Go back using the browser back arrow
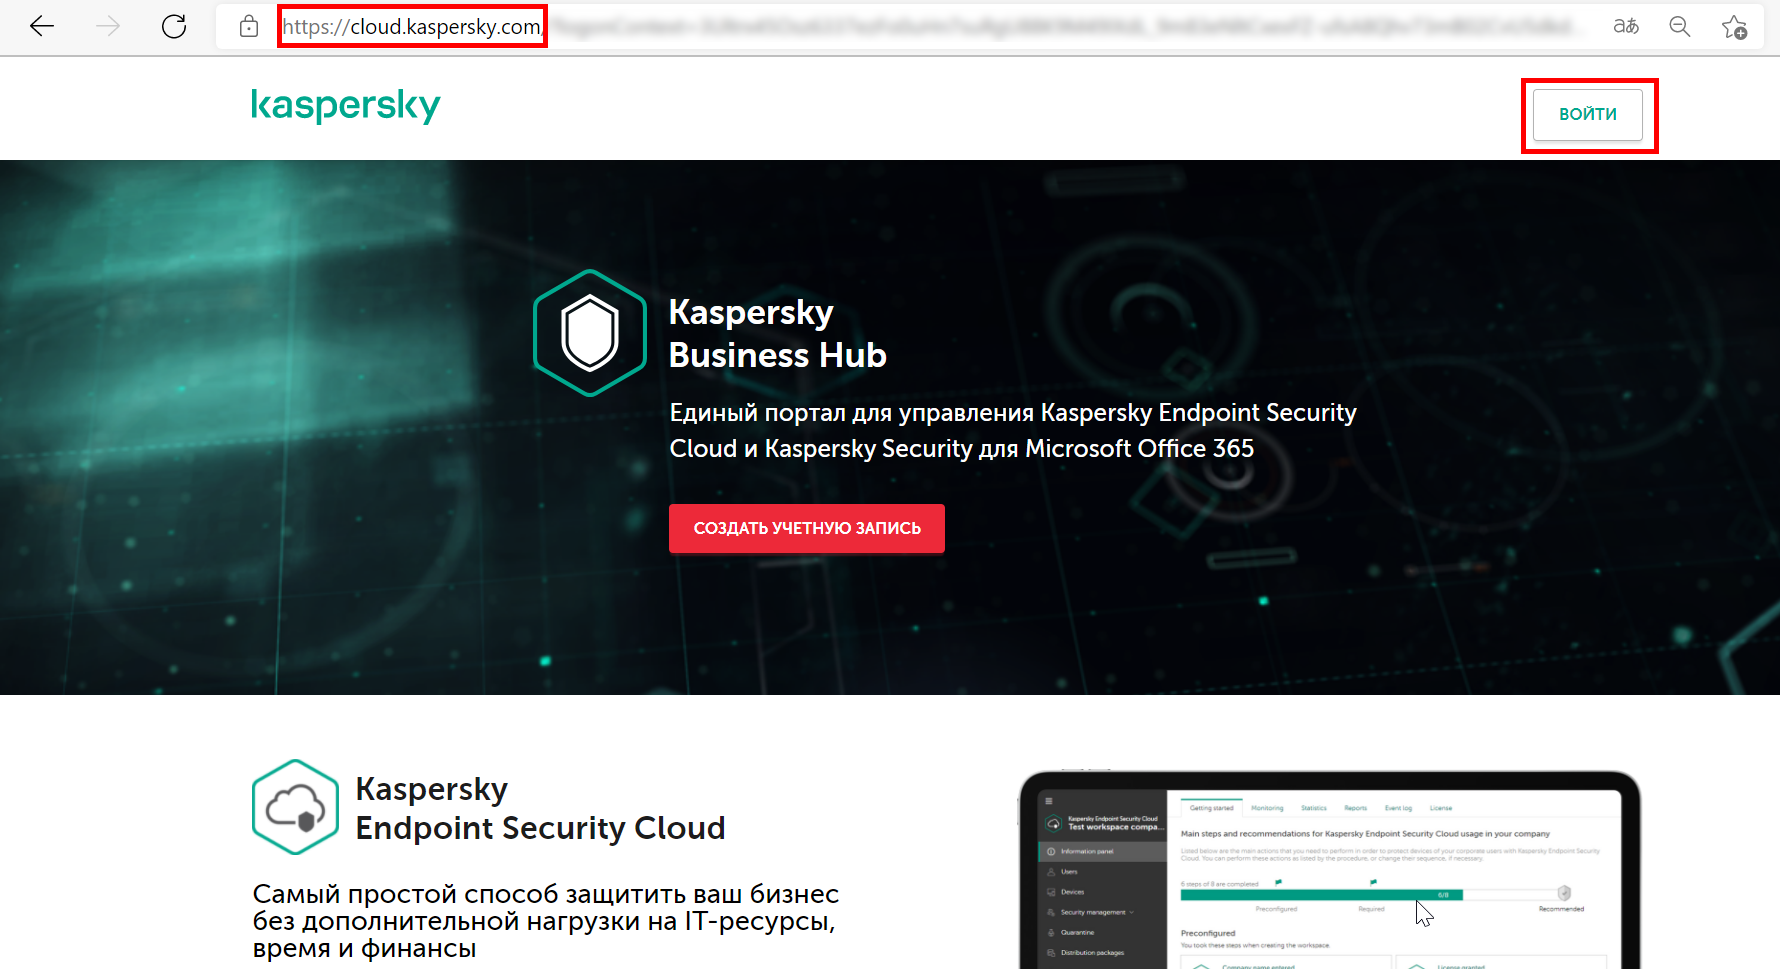This screenshot has width=1780, height=969. [x=42, y=27]
